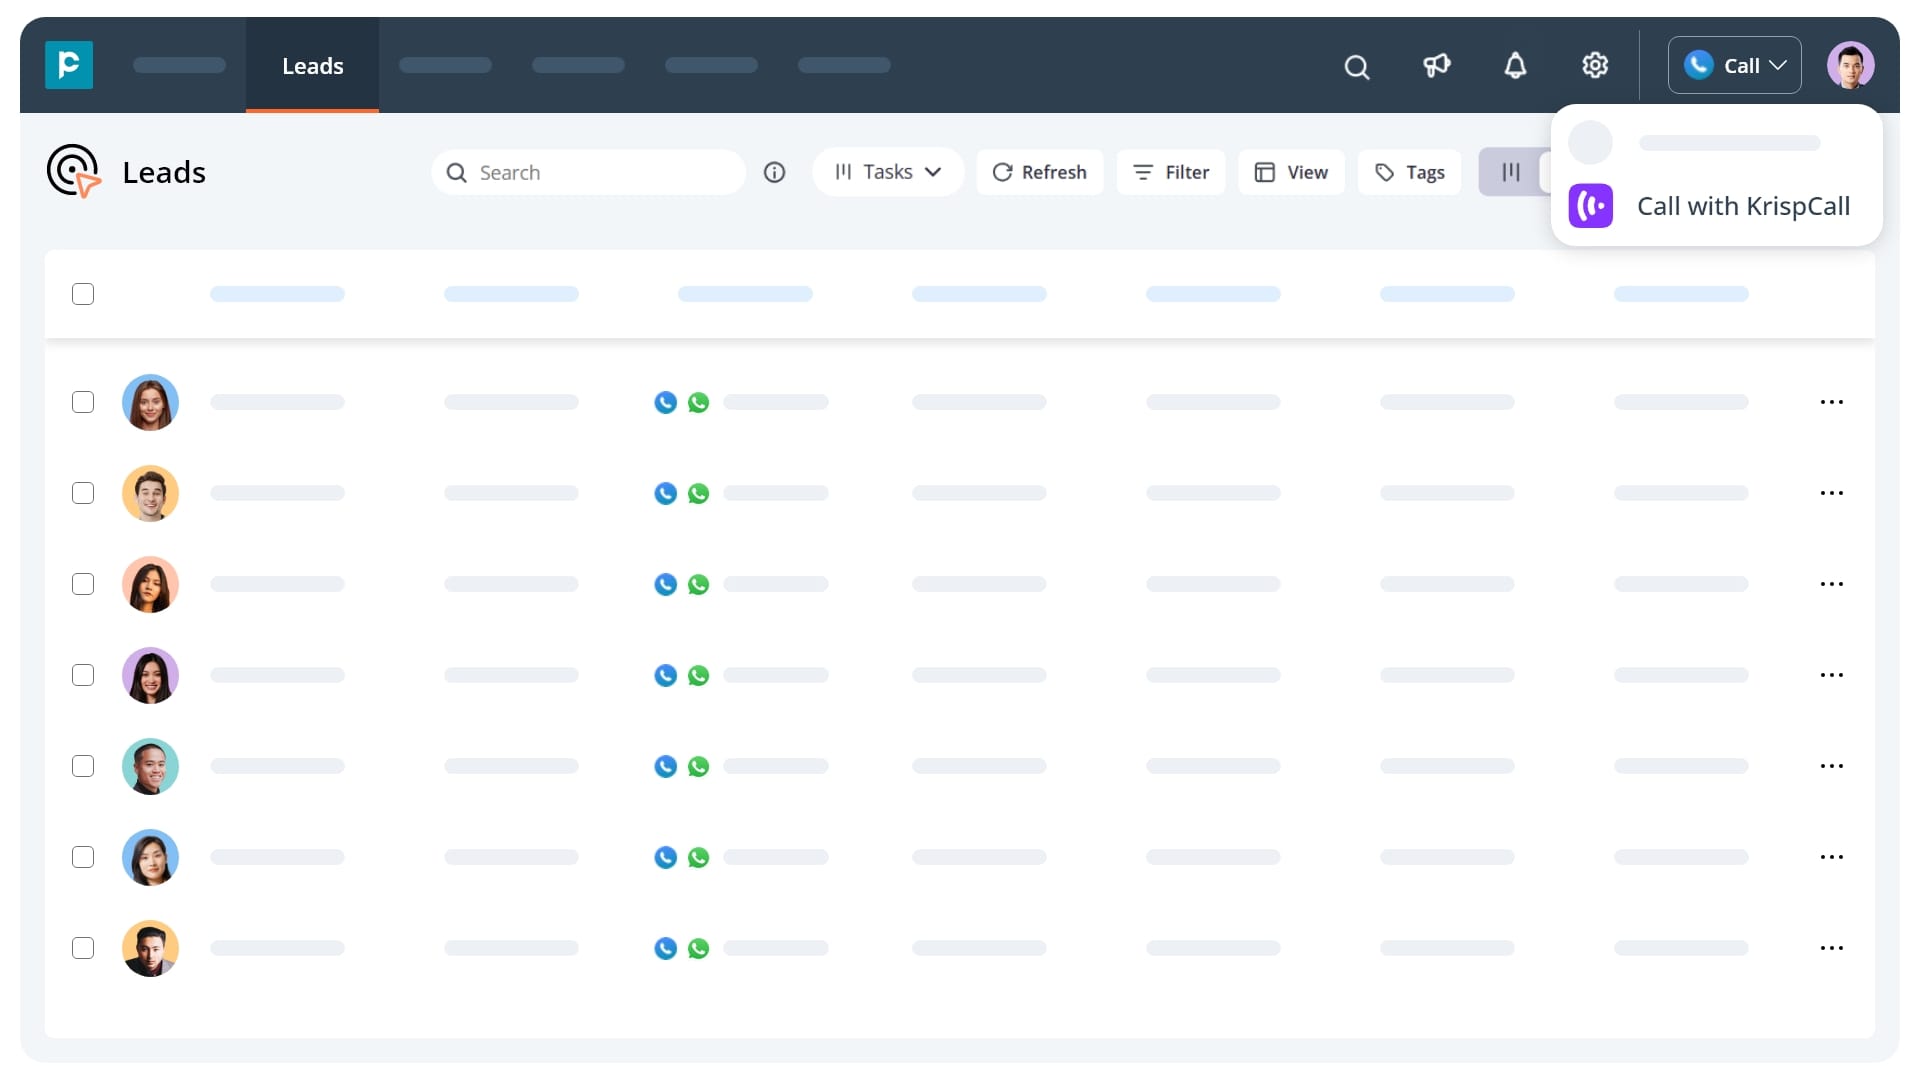Open the Filter button
The image size is (1920, 1080).
coord(1170,172)
